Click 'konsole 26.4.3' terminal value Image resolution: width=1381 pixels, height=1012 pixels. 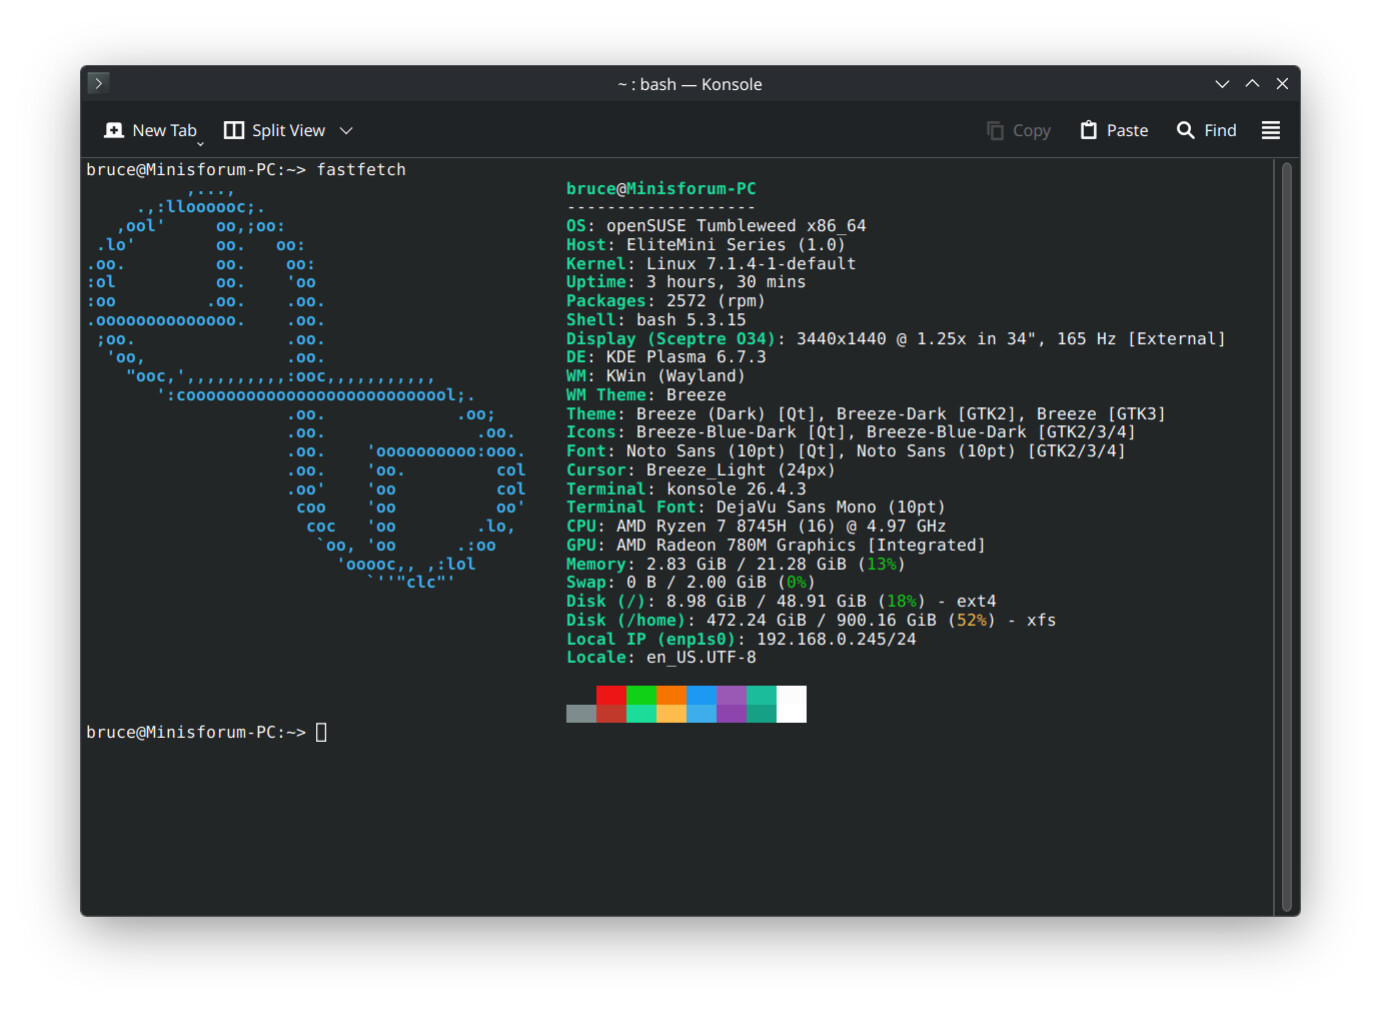(736, 489)
